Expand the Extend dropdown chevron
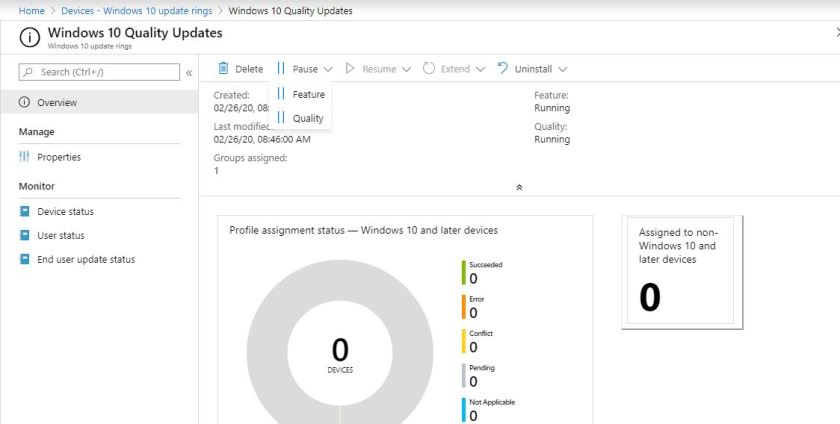This screenshot has width=840, height=424. tap(480, 69)
